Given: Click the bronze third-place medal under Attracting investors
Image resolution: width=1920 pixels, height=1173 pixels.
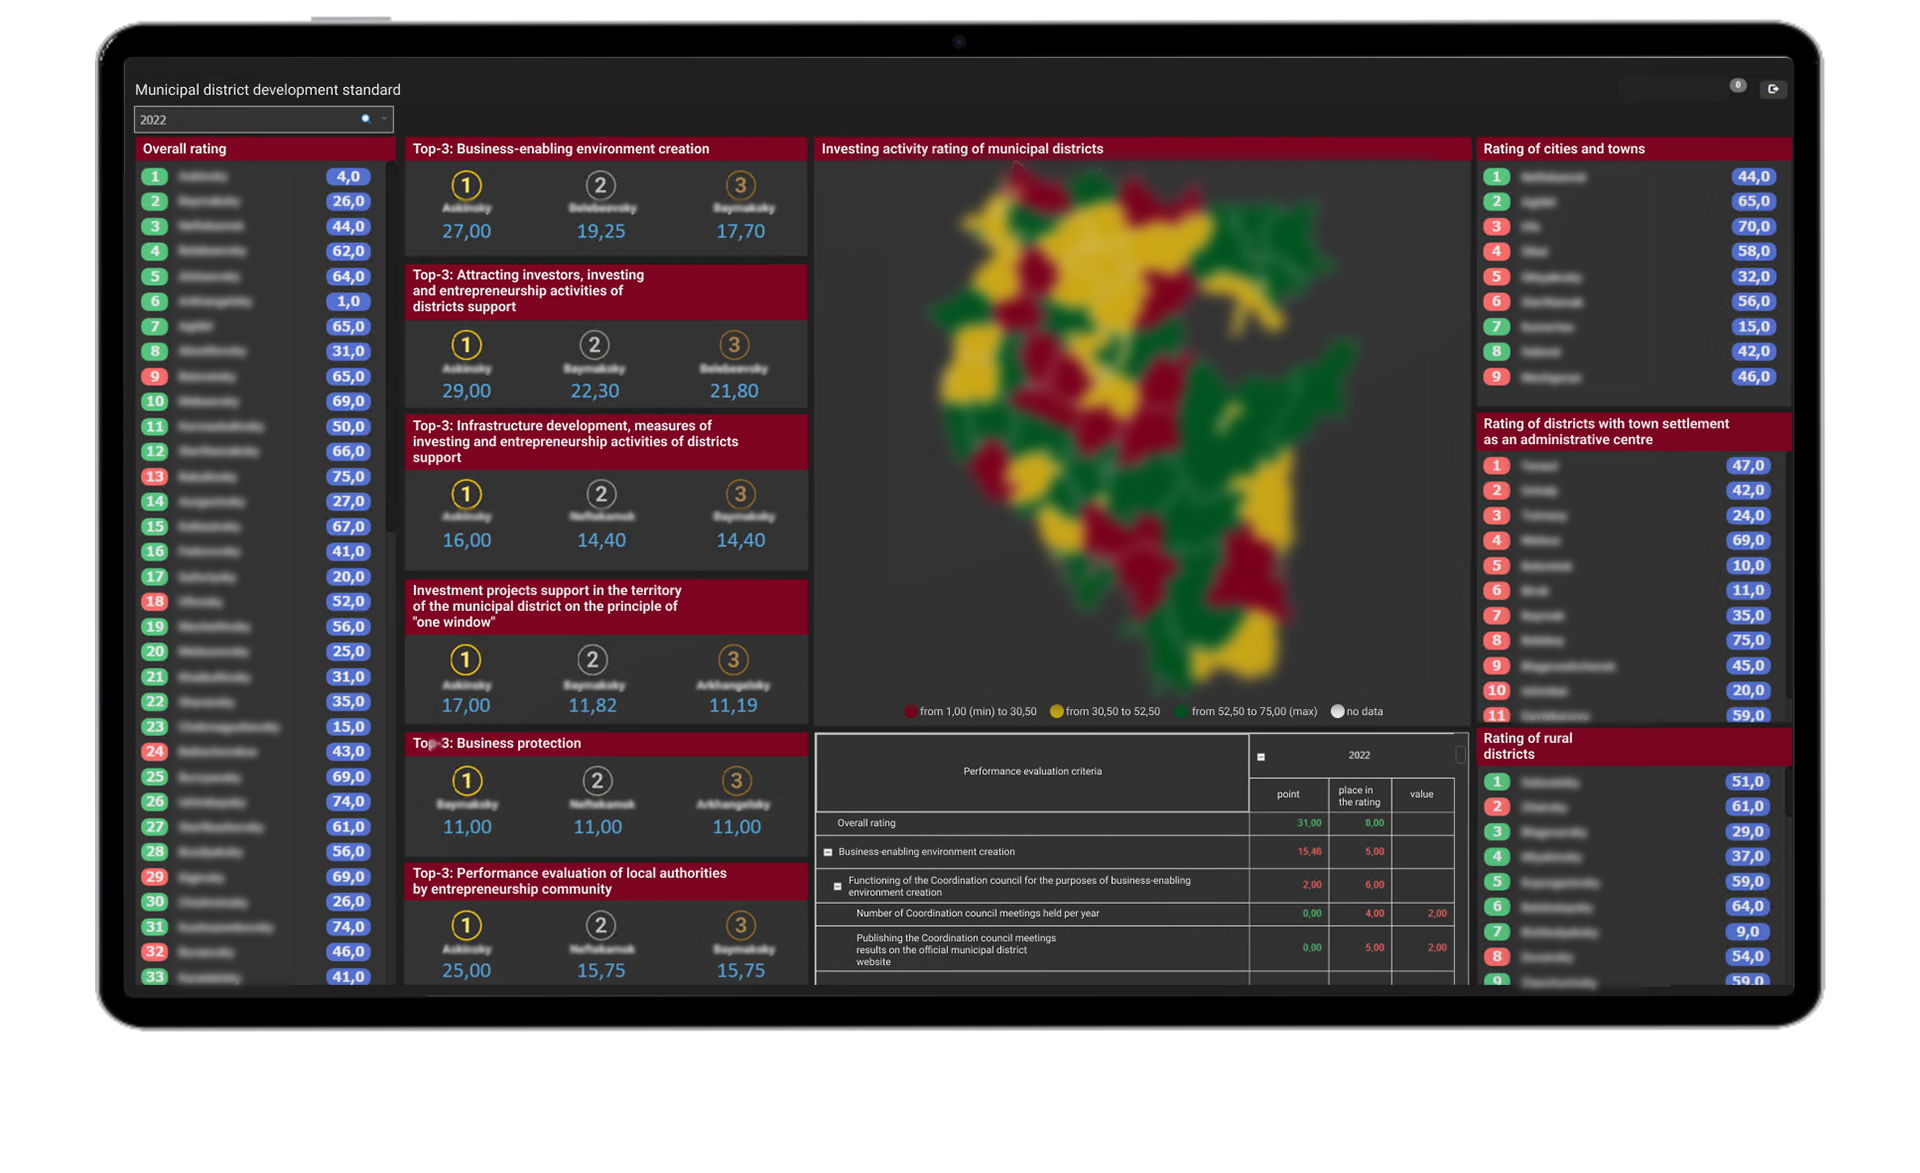Looking at the screenshot, I should [x=734, y=345].
